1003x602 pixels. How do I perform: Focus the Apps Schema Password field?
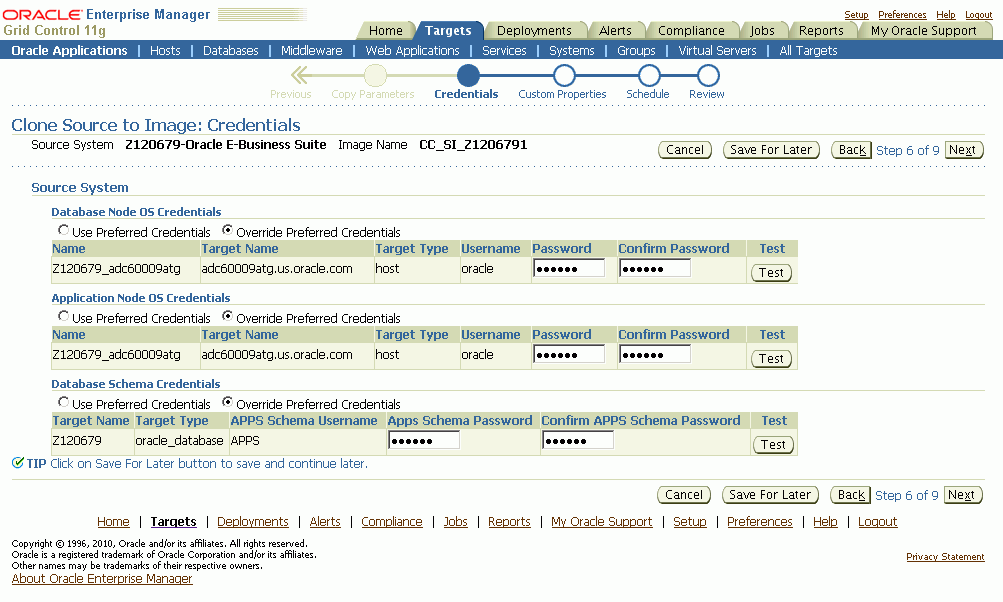point(424,440)
